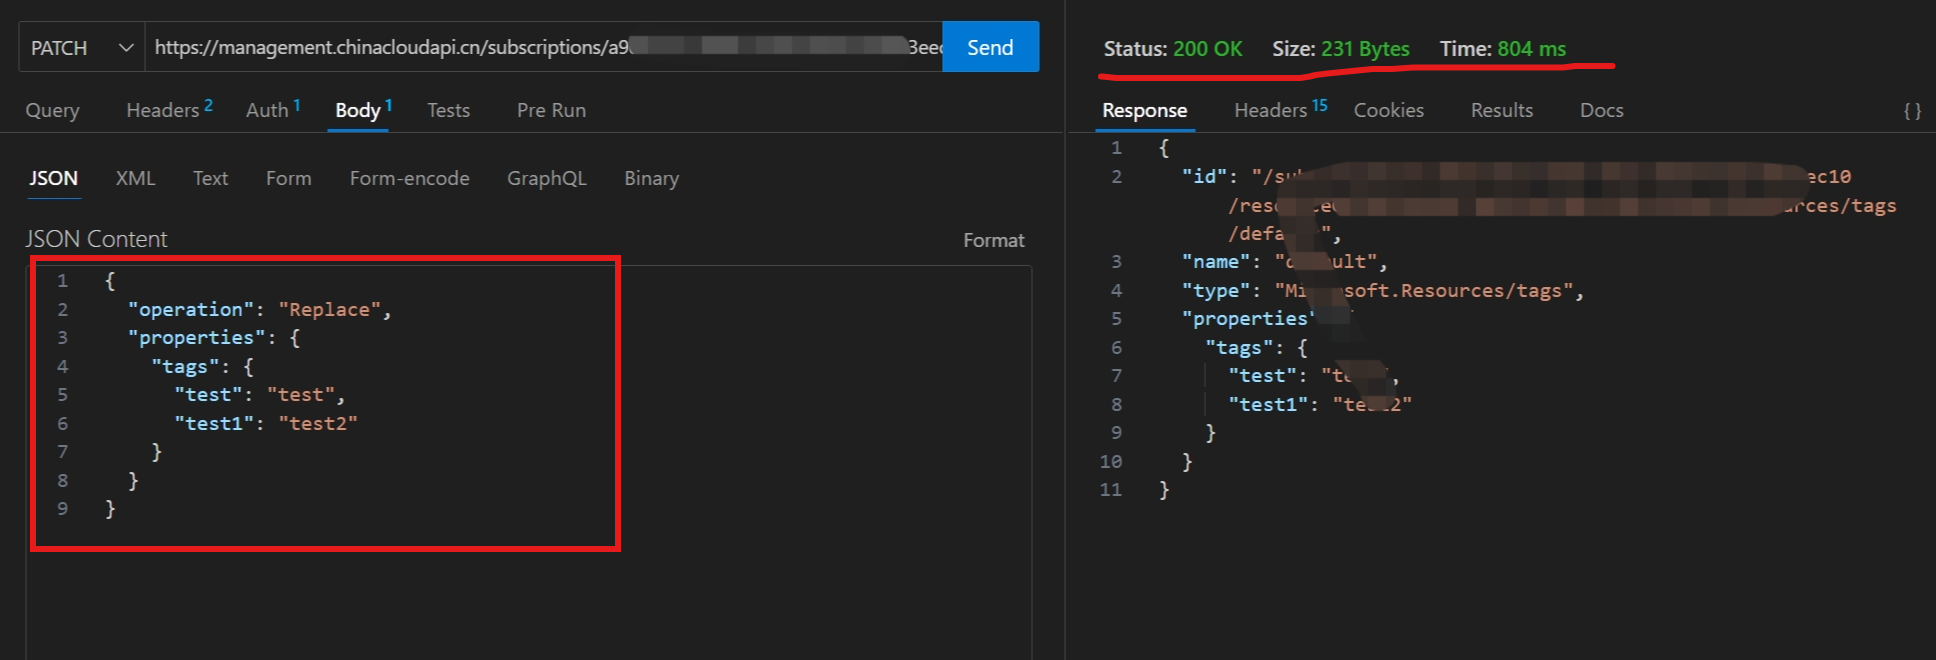The image size is (1936, 660).
Task: Open the Docs tab
Action: (x=1601, y=110)
